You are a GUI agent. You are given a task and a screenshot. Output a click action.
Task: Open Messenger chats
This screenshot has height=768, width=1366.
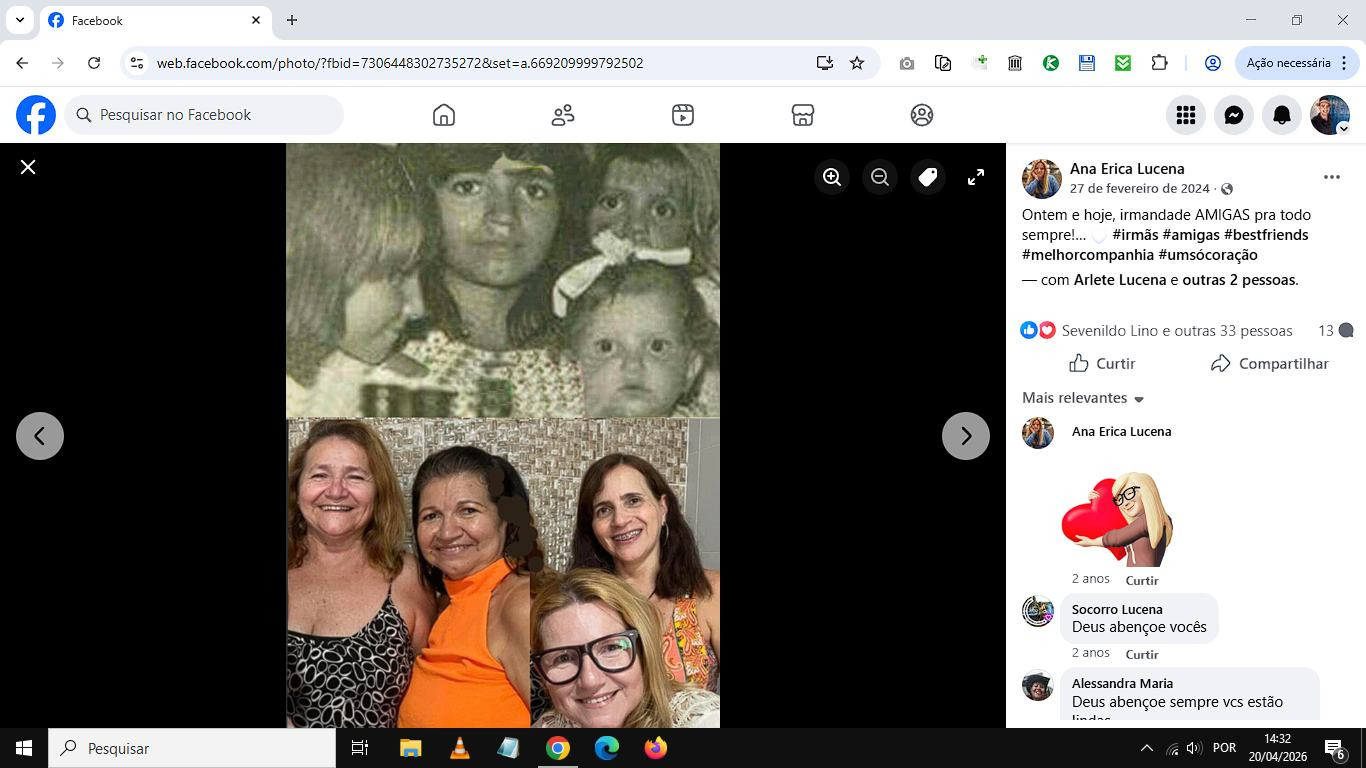coord(1234,115)
